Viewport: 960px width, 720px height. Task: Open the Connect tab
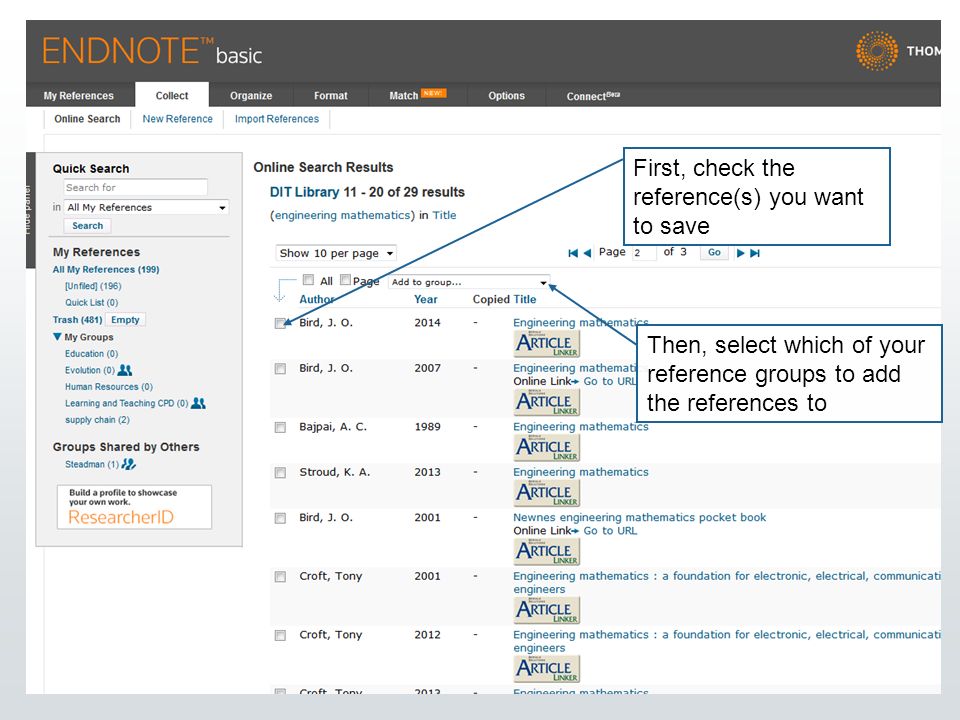[593, 96]
